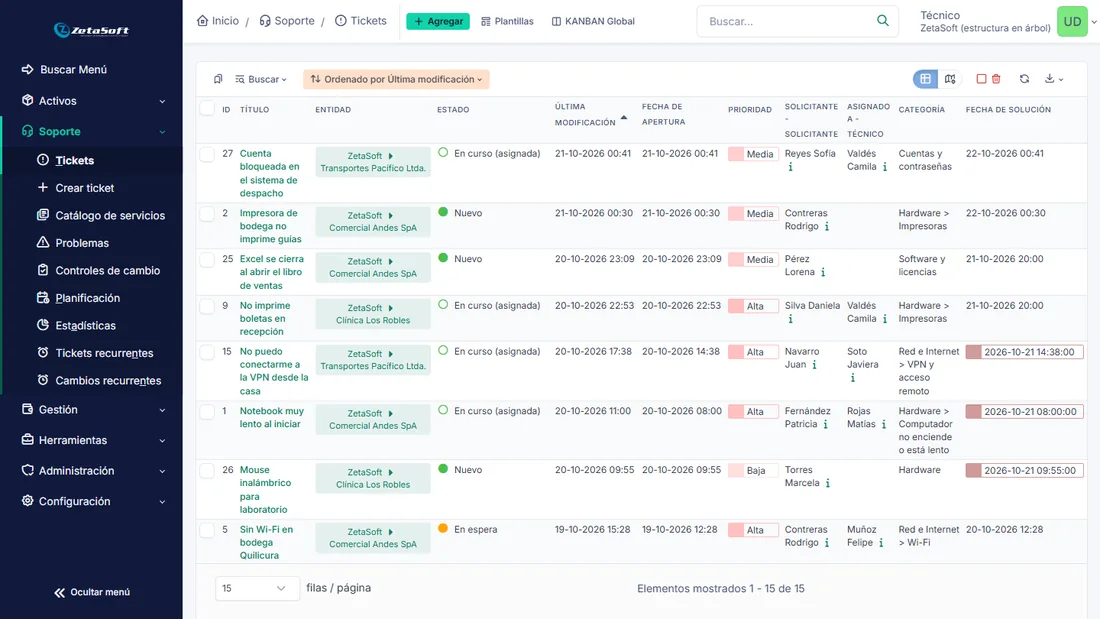Switch to the map view icon
Image resolution: width=1100 pixels, height=619 pixels.
coord(950,79)
